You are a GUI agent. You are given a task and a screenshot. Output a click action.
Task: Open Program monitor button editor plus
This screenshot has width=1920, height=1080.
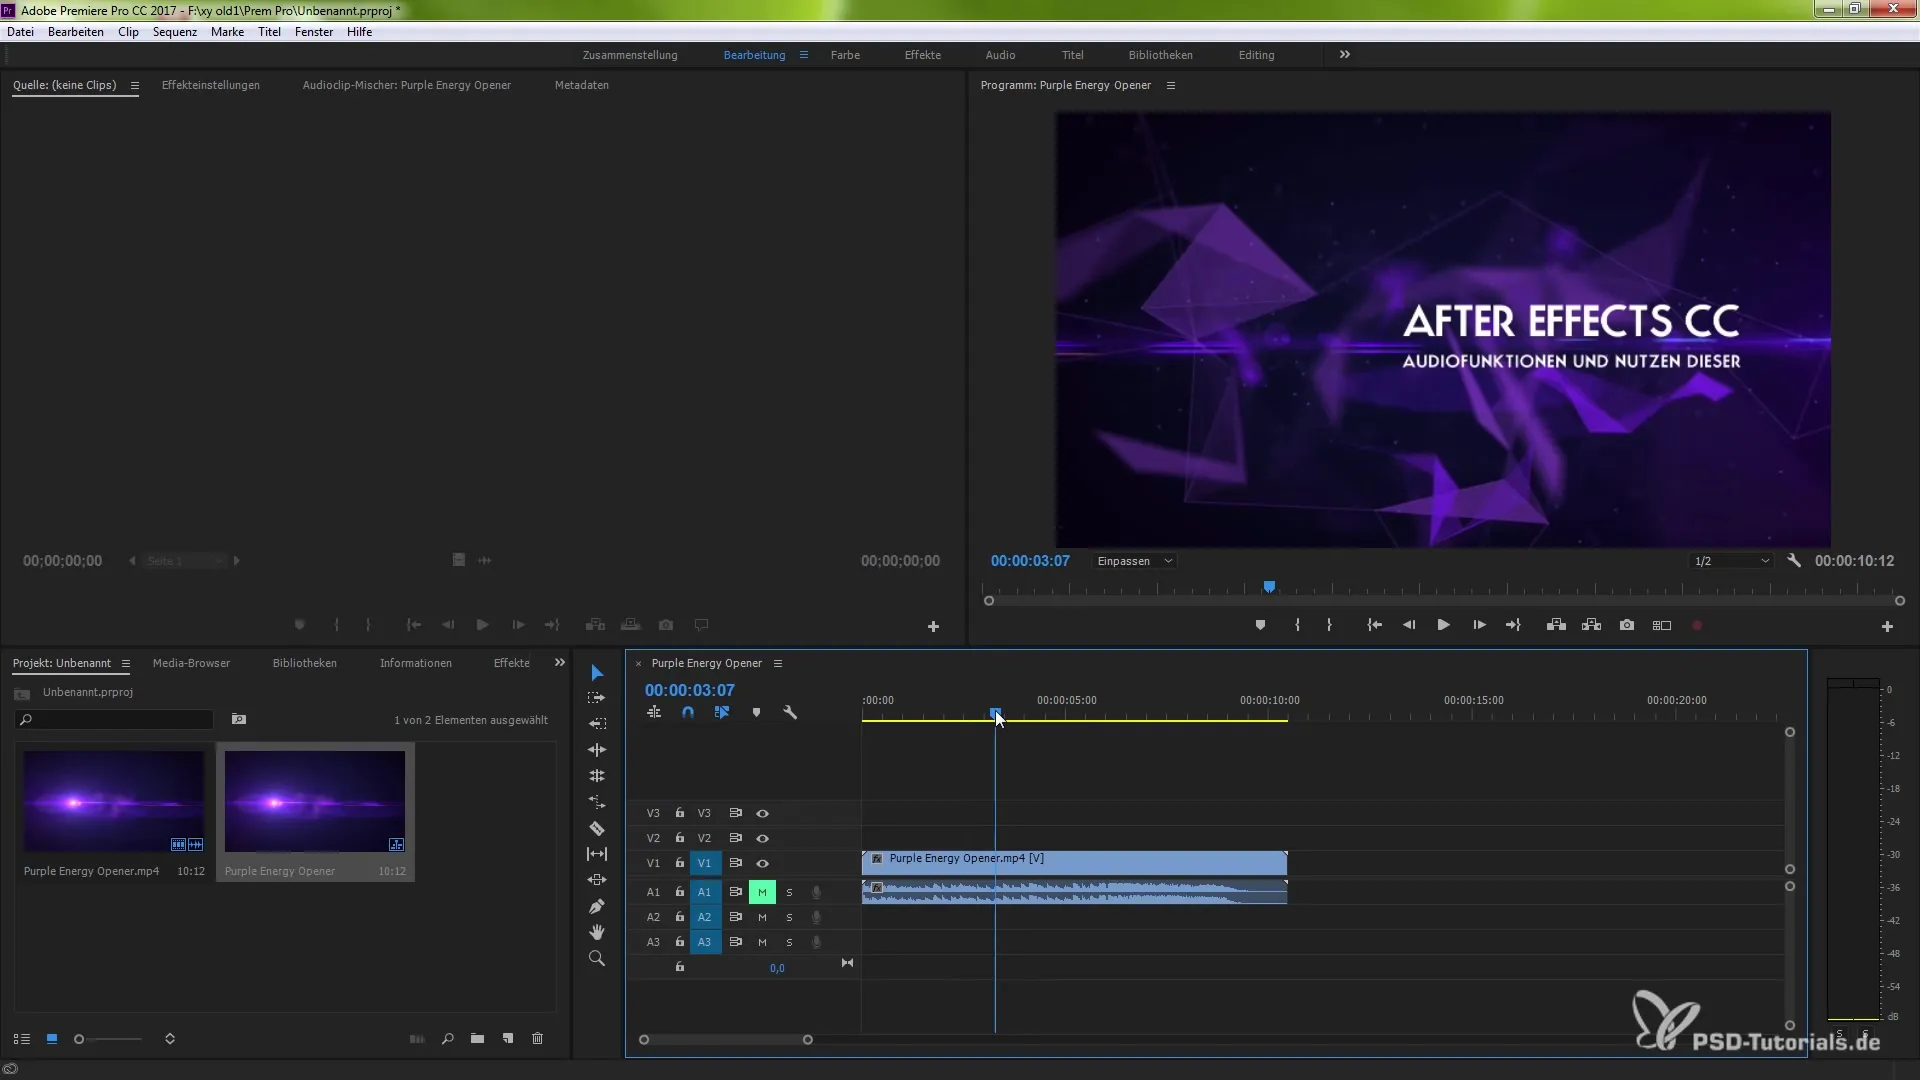[1887, 626]
